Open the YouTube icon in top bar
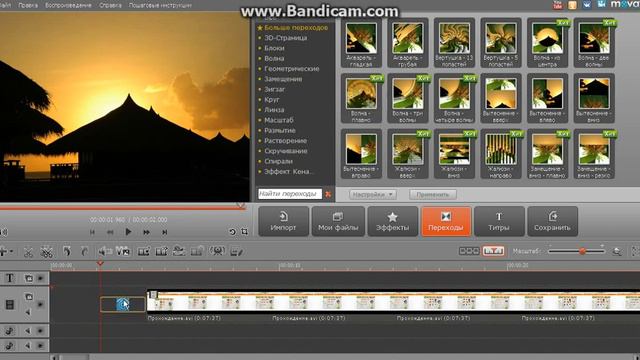 (558, 5)
